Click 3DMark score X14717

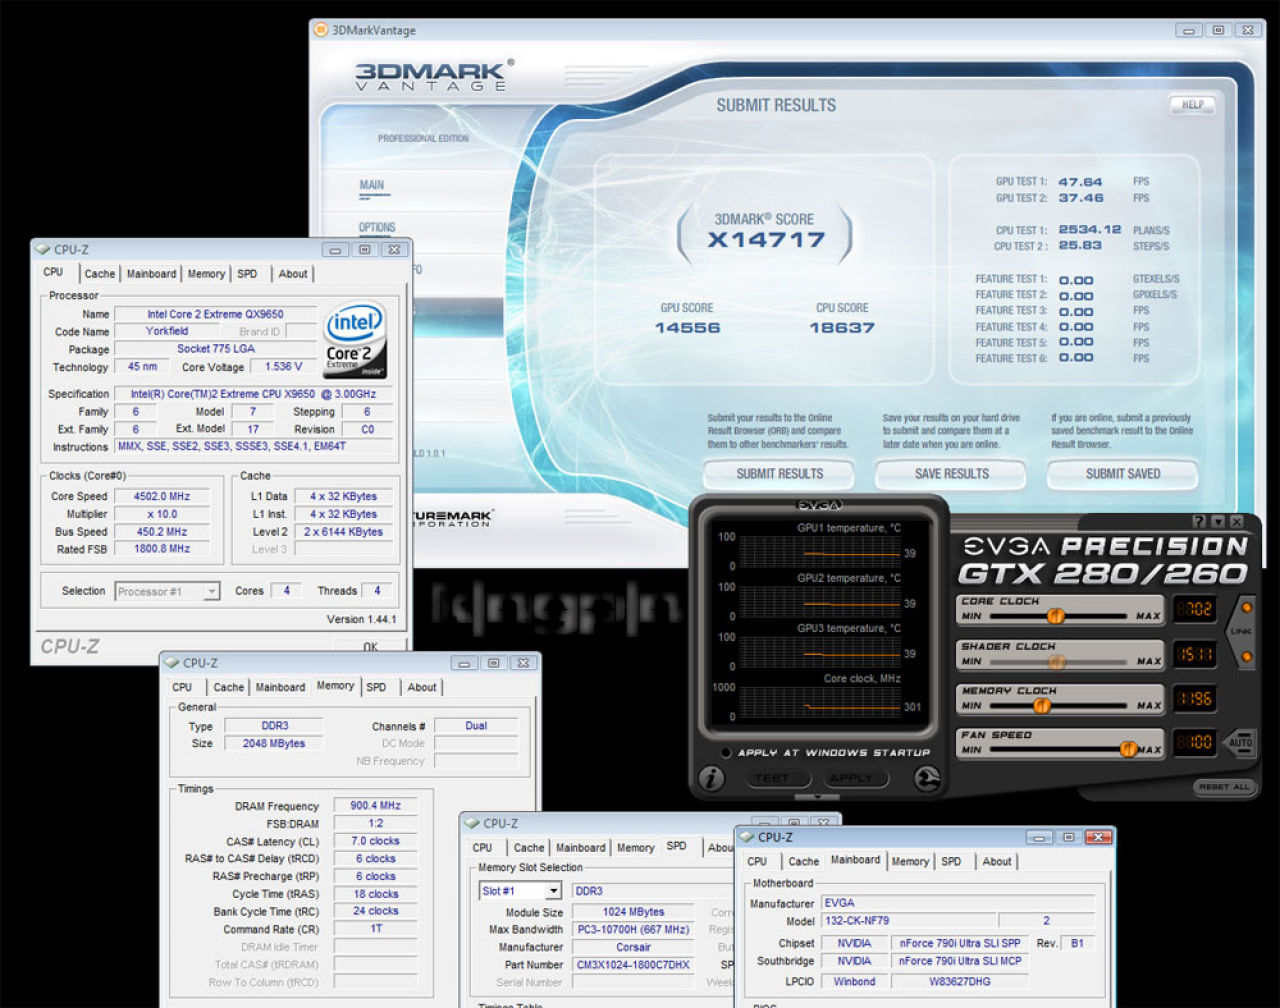(767, 240)
